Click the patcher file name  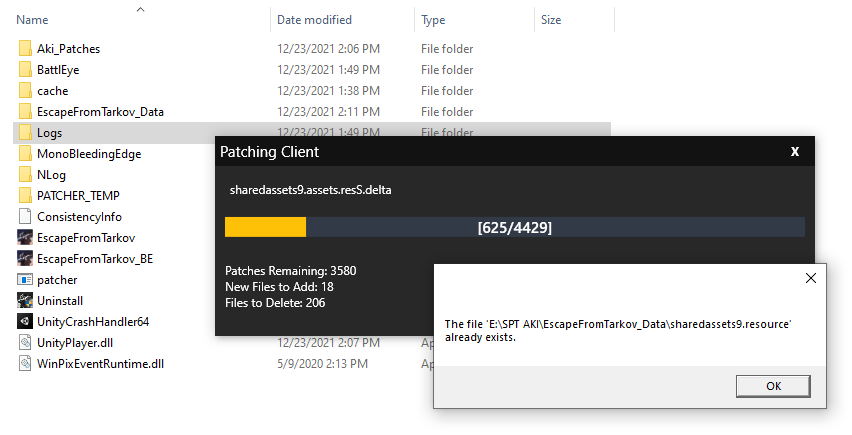coord(57,280)
